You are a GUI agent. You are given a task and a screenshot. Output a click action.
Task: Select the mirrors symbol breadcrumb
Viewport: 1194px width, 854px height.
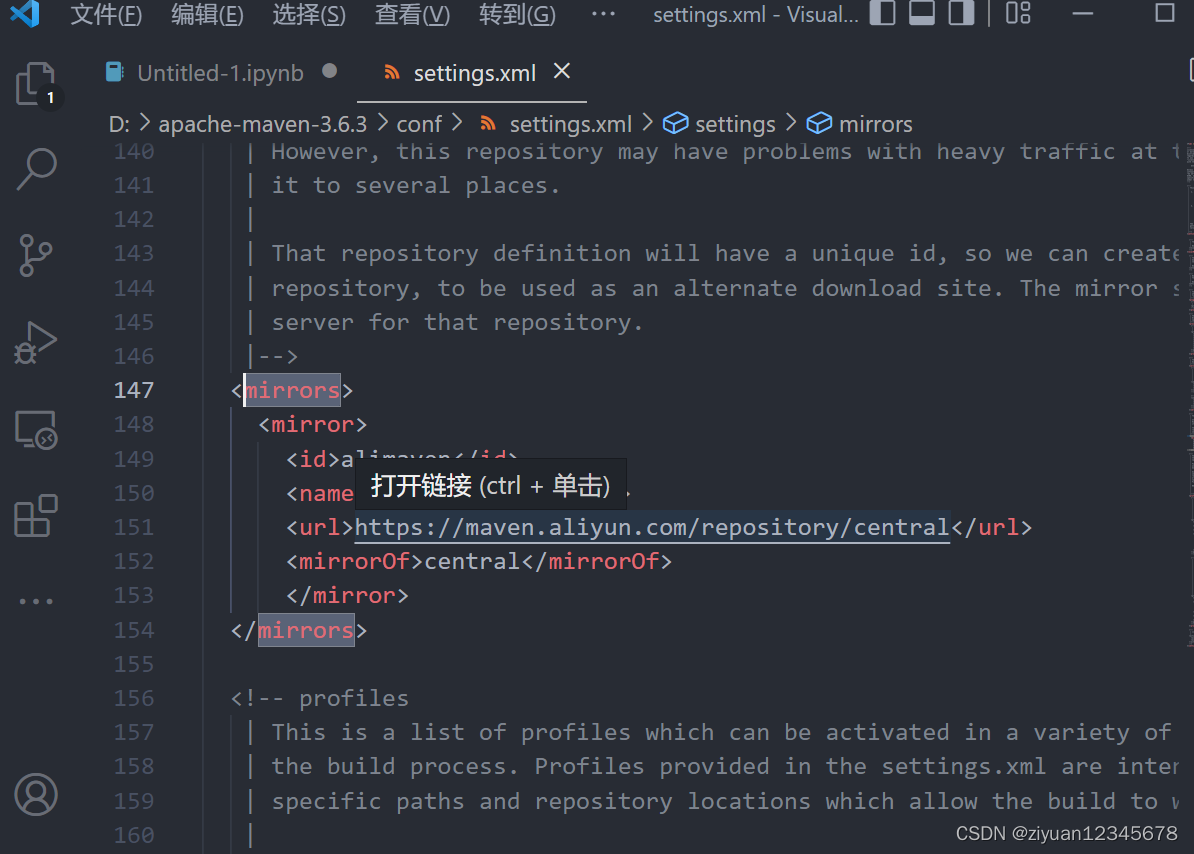coord(875,124)
